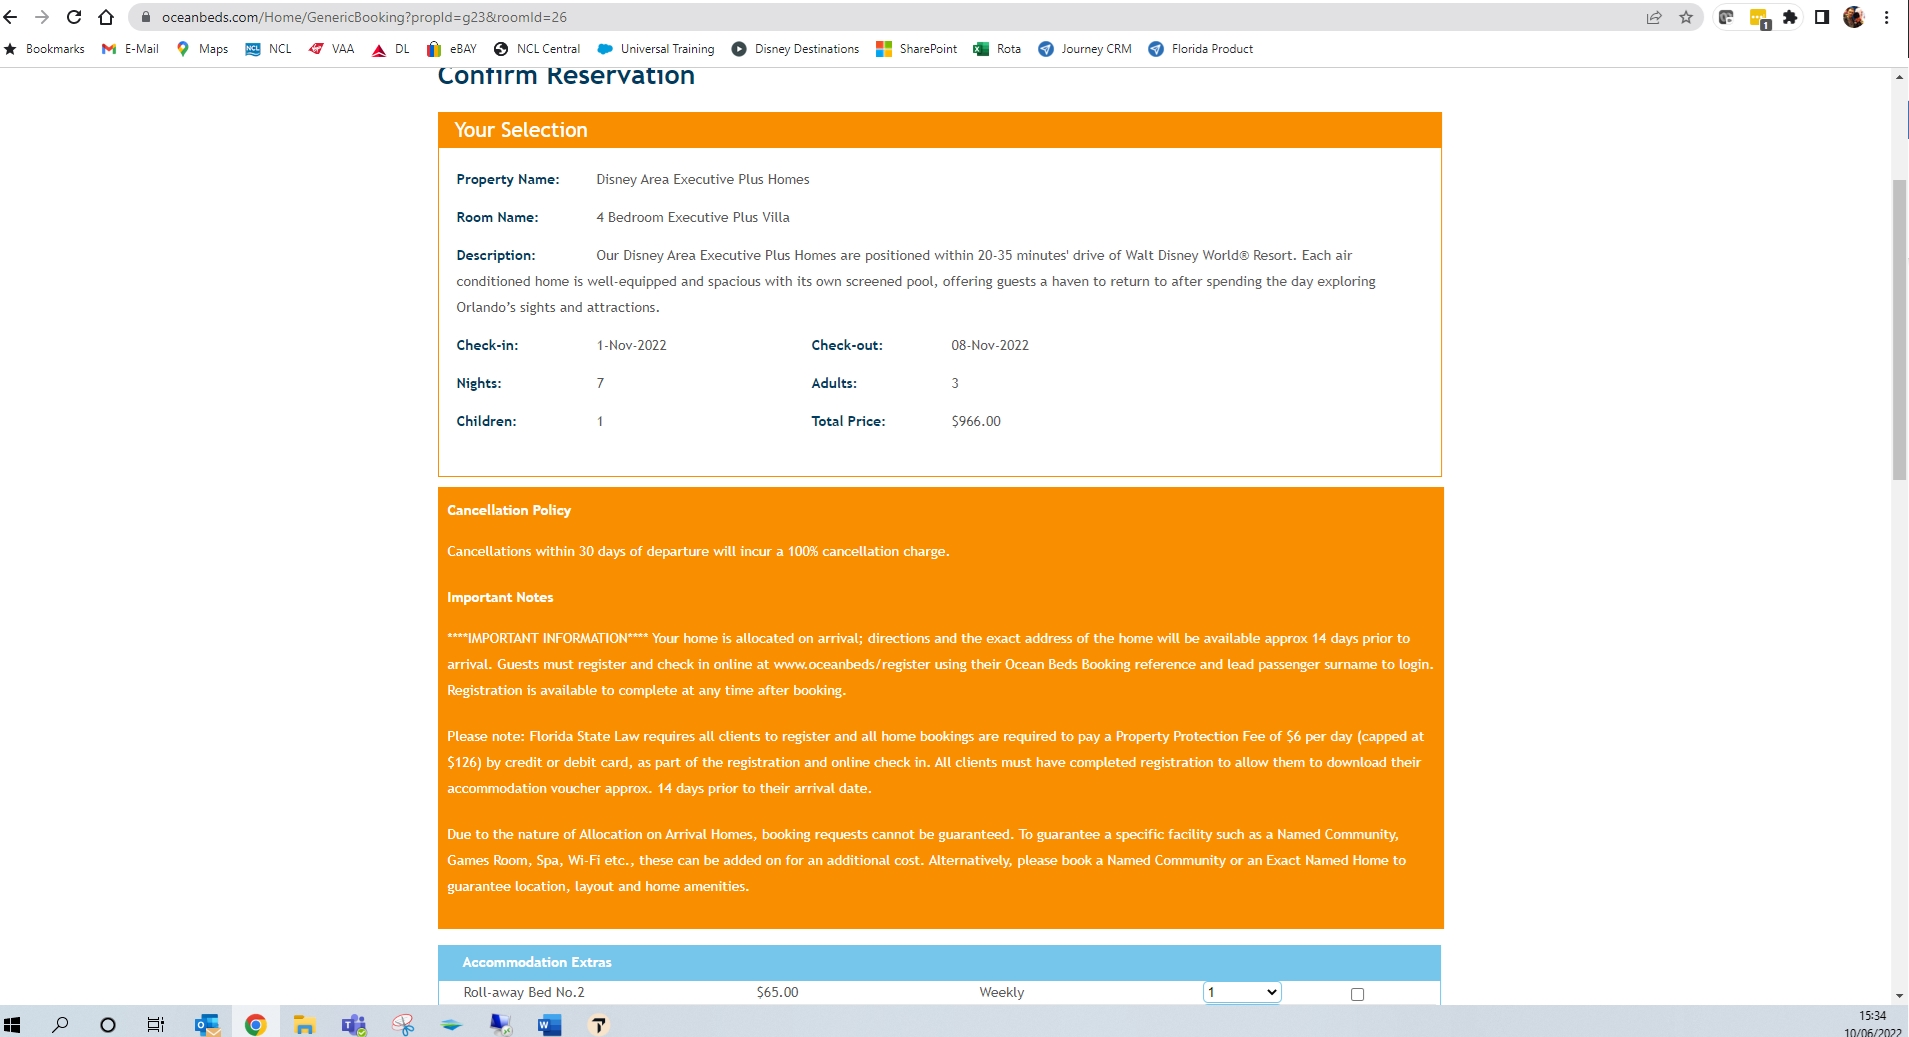Image resolution: width=1909 pixels, height=1037 pixels.
Task: Open the round T-logo taskbar app
Action: pyautogui.click(x=599, y=1024)
